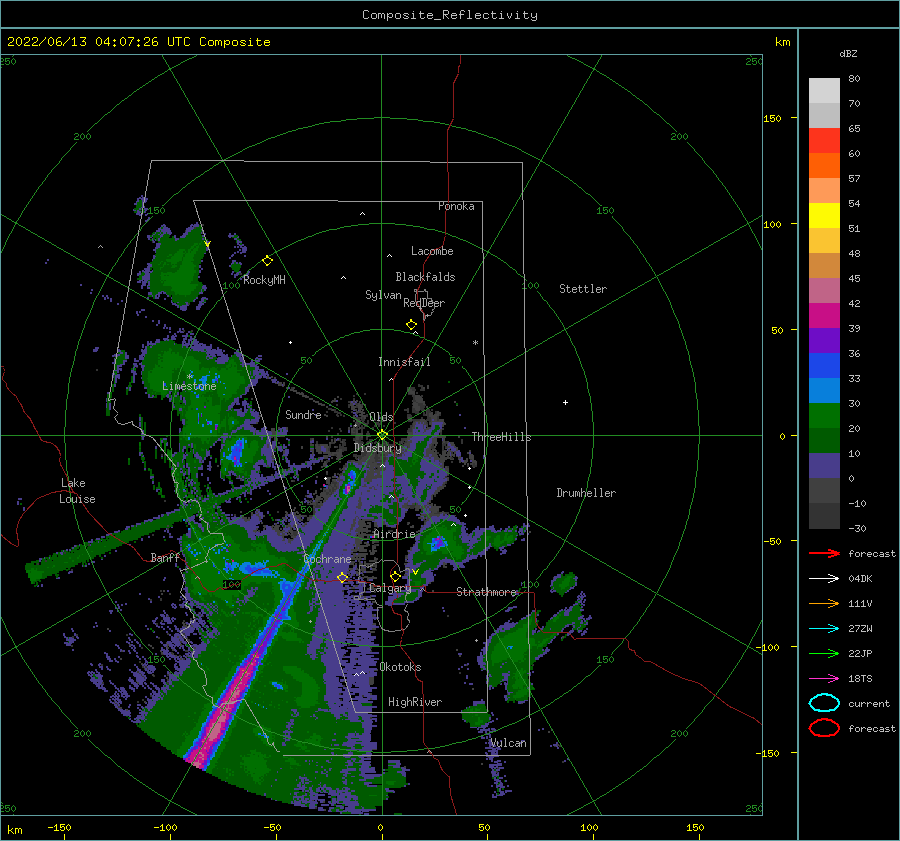Screen dimensions: 900x841
Task: Select the cyan 27ZW arrow icon
Action: pyautogui.click(x=824, y=629)
